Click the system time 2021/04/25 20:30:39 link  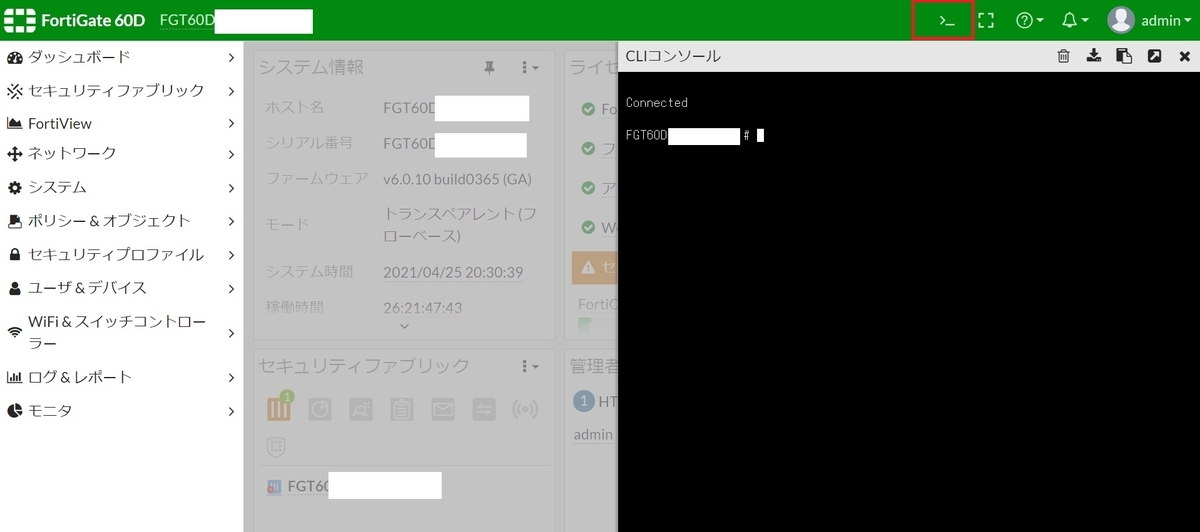coord(454,273)
